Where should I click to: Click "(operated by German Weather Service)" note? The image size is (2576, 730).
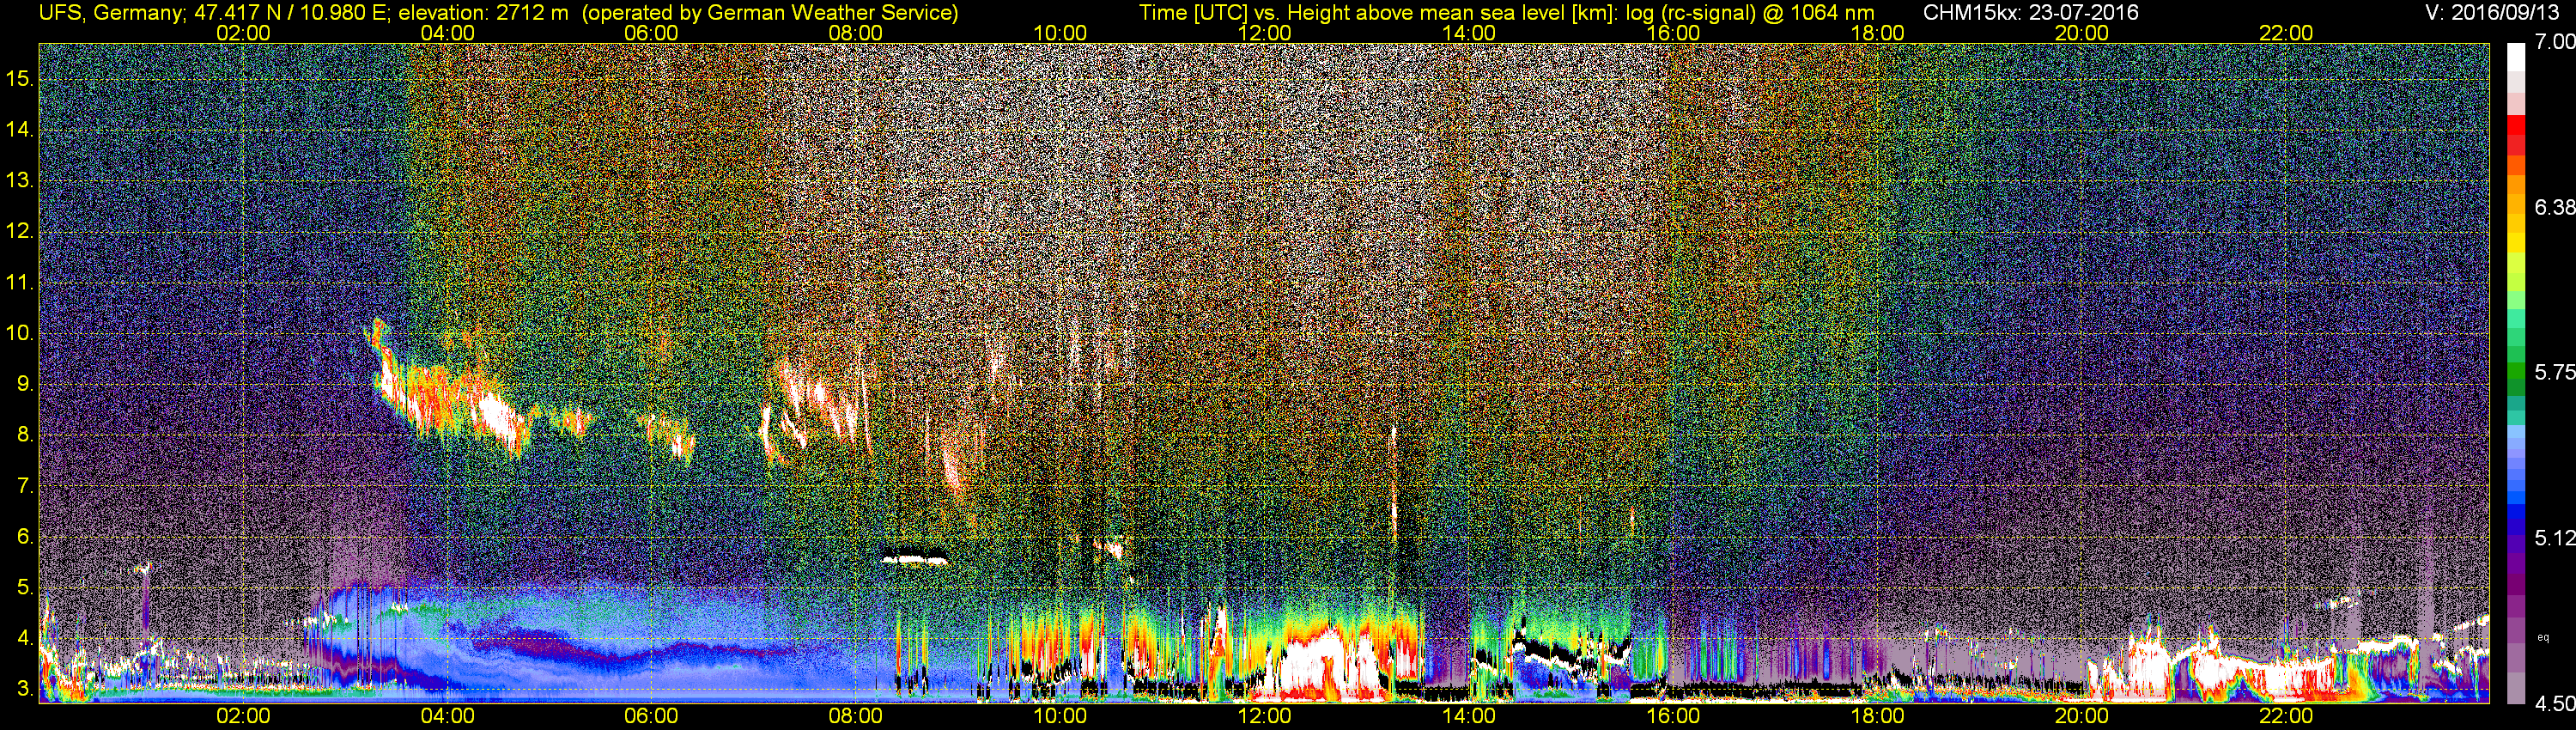(x=769, y=13)
